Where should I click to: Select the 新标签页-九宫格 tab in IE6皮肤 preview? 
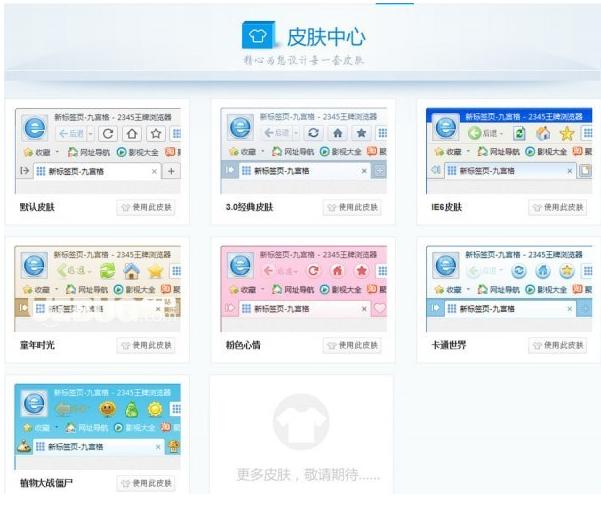pyautogui.click(x=510, y=171)
